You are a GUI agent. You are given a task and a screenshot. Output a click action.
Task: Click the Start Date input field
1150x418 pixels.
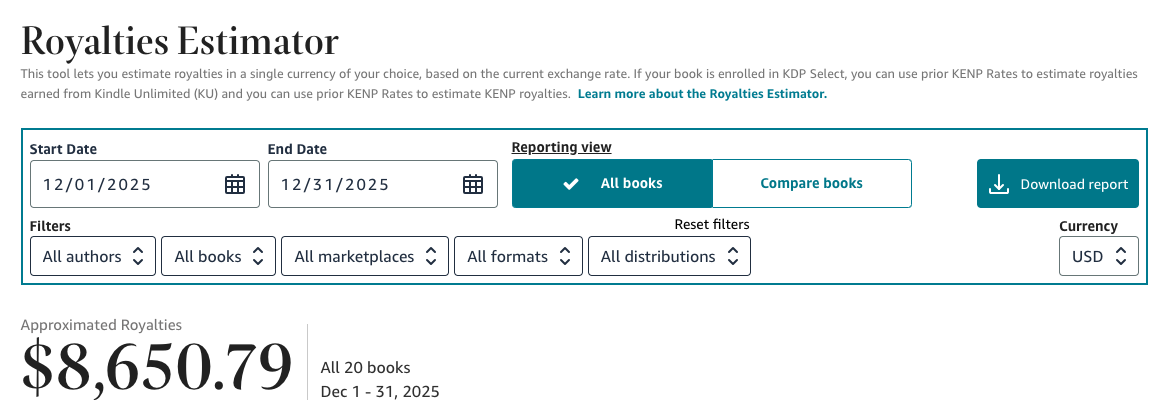pos(125,184)
